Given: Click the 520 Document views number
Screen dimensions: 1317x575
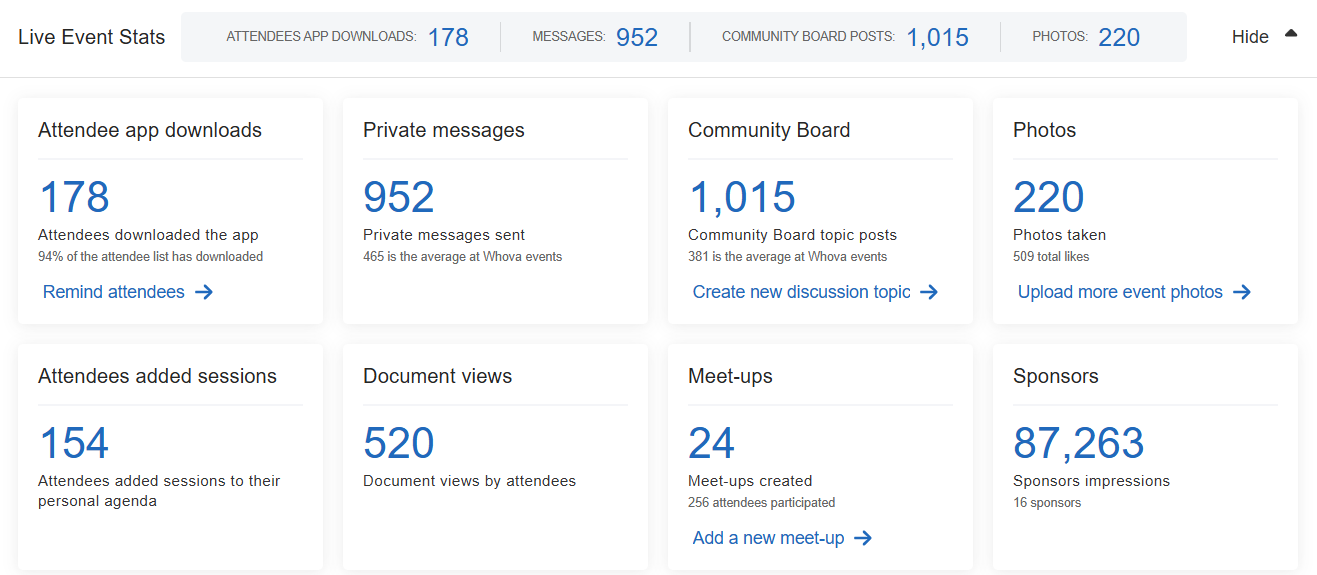Looking at the screenshot, I should pos(398,443).
